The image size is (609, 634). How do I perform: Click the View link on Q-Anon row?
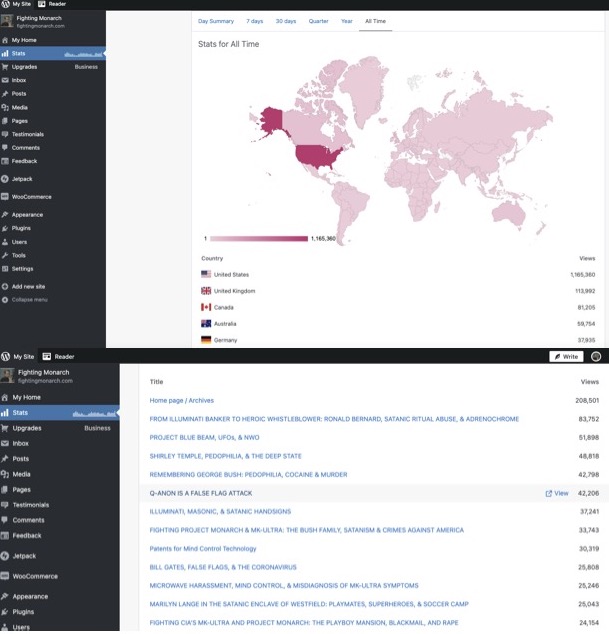click(556, 493)
